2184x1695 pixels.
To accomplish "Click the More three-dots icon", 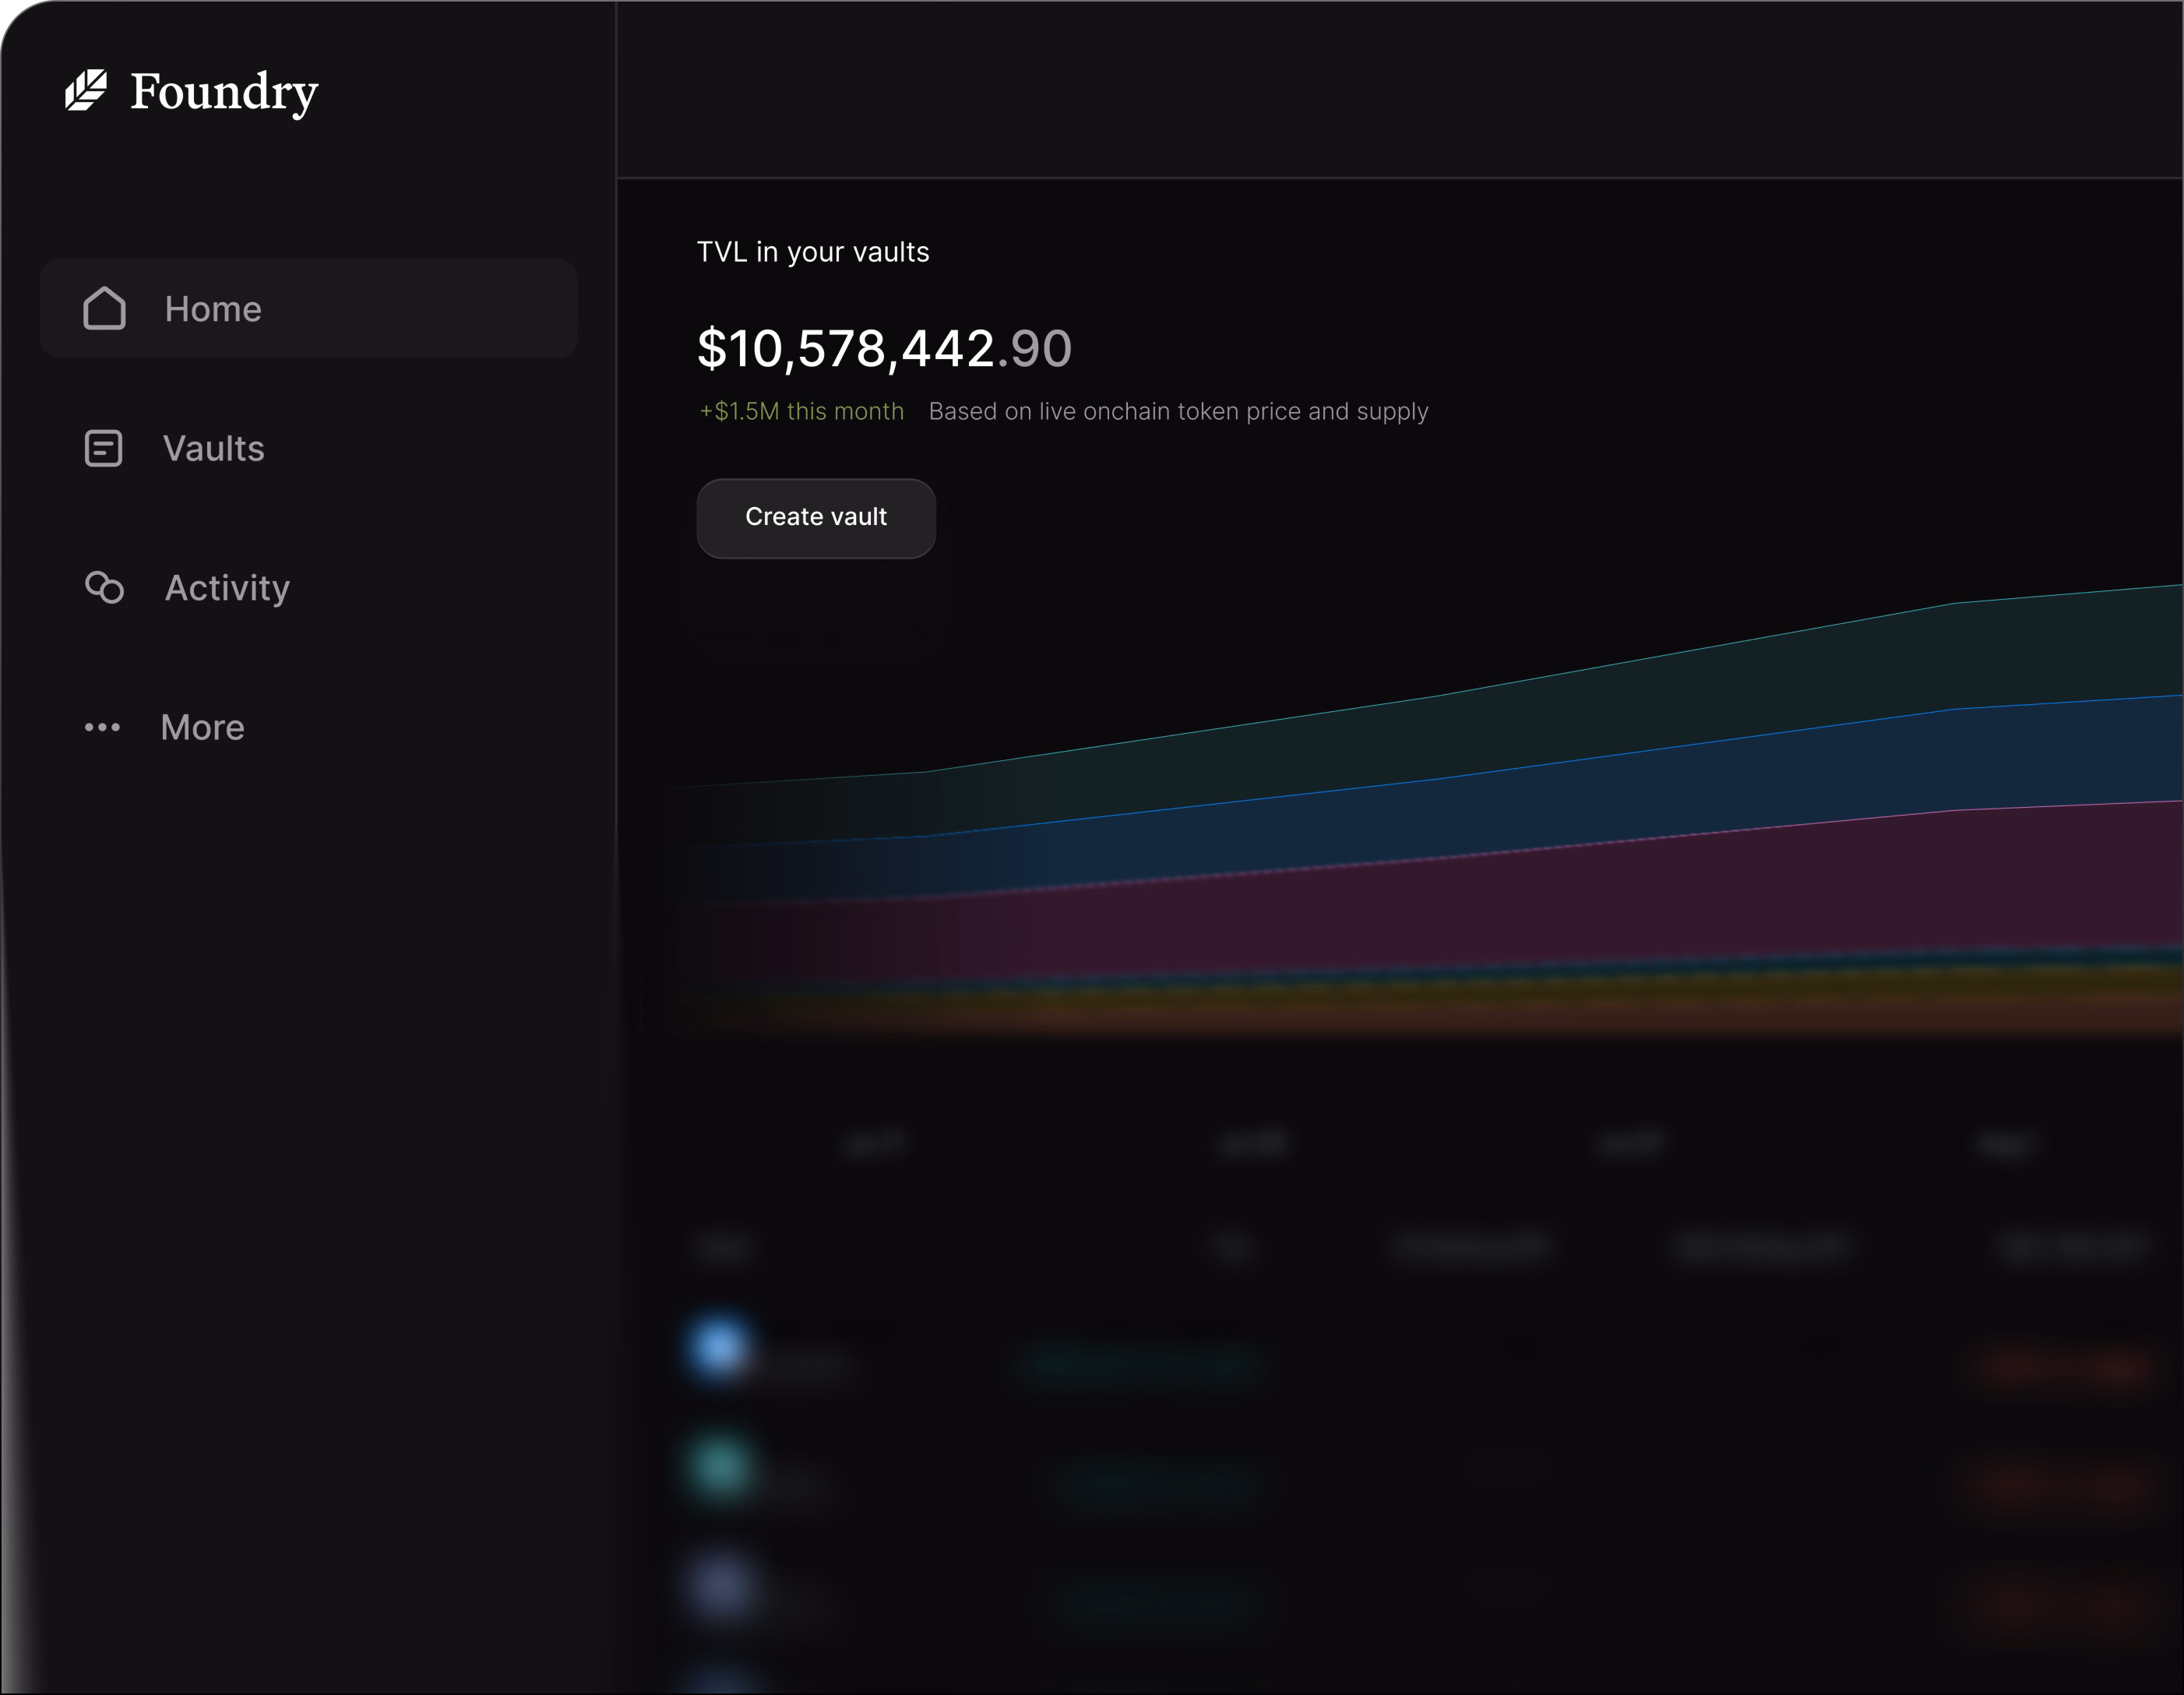I will [102, 727].
